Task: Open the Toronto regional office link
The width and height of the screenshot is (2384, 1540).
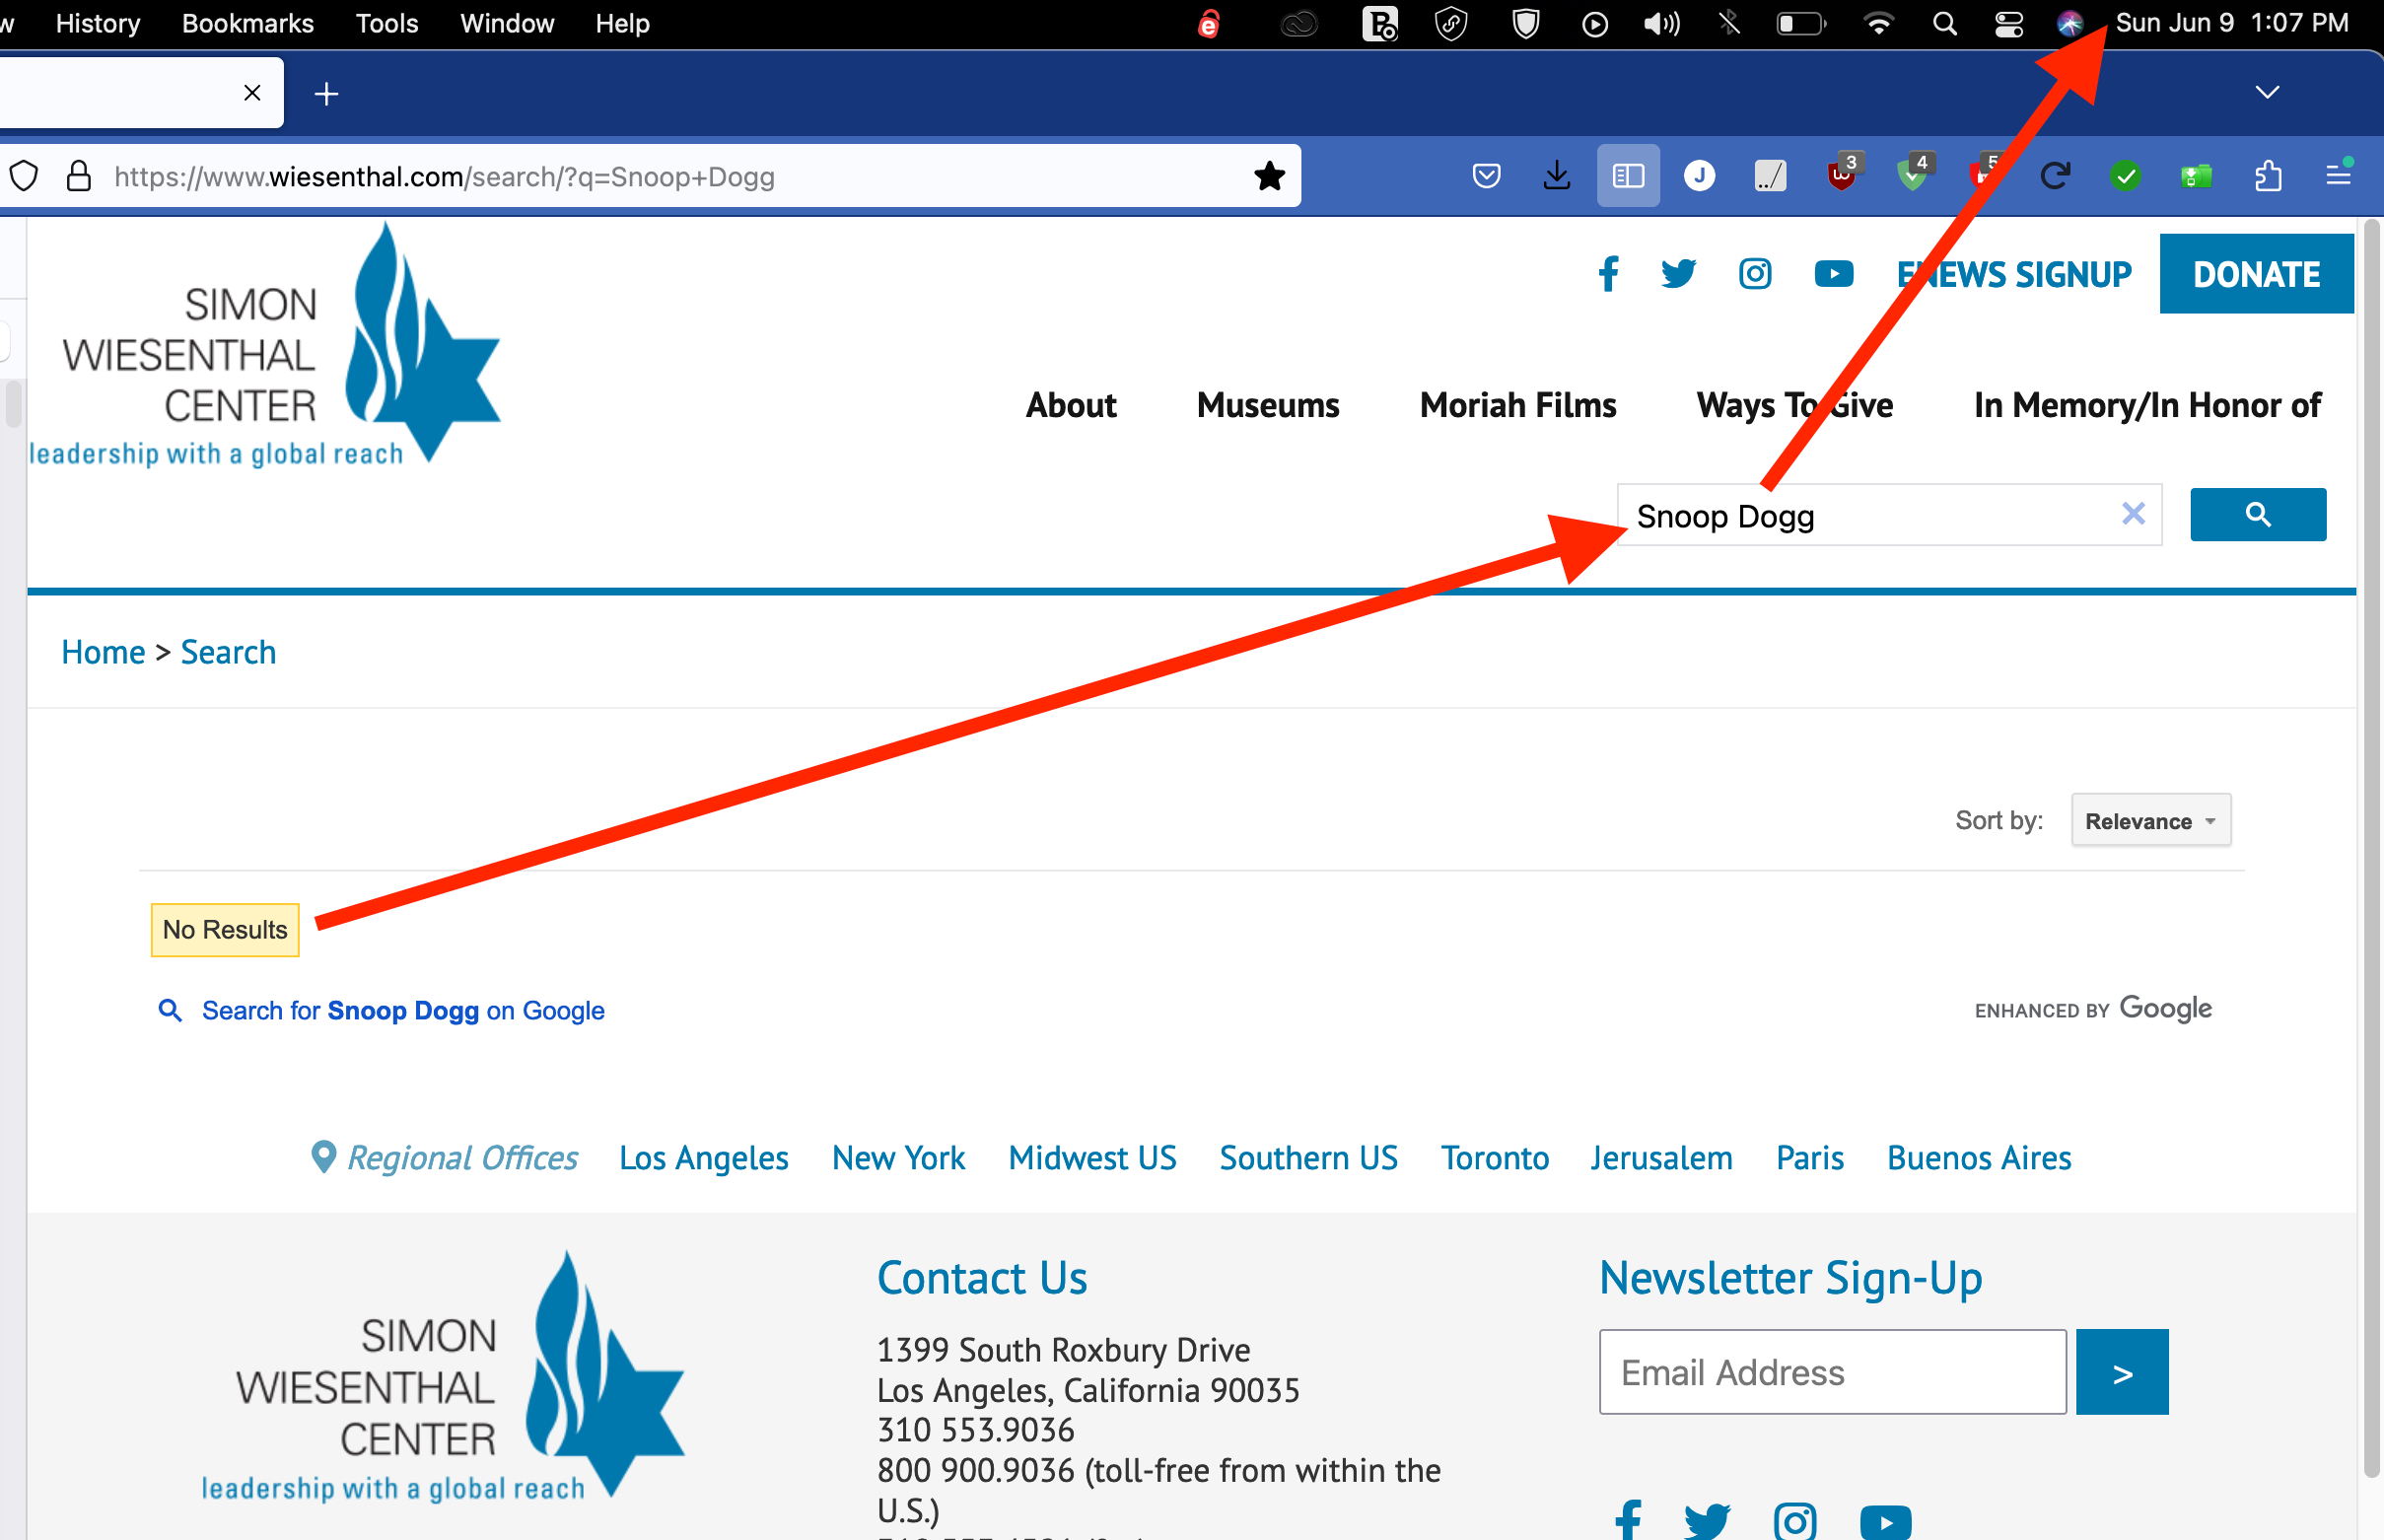Action: [1494, 1157]
